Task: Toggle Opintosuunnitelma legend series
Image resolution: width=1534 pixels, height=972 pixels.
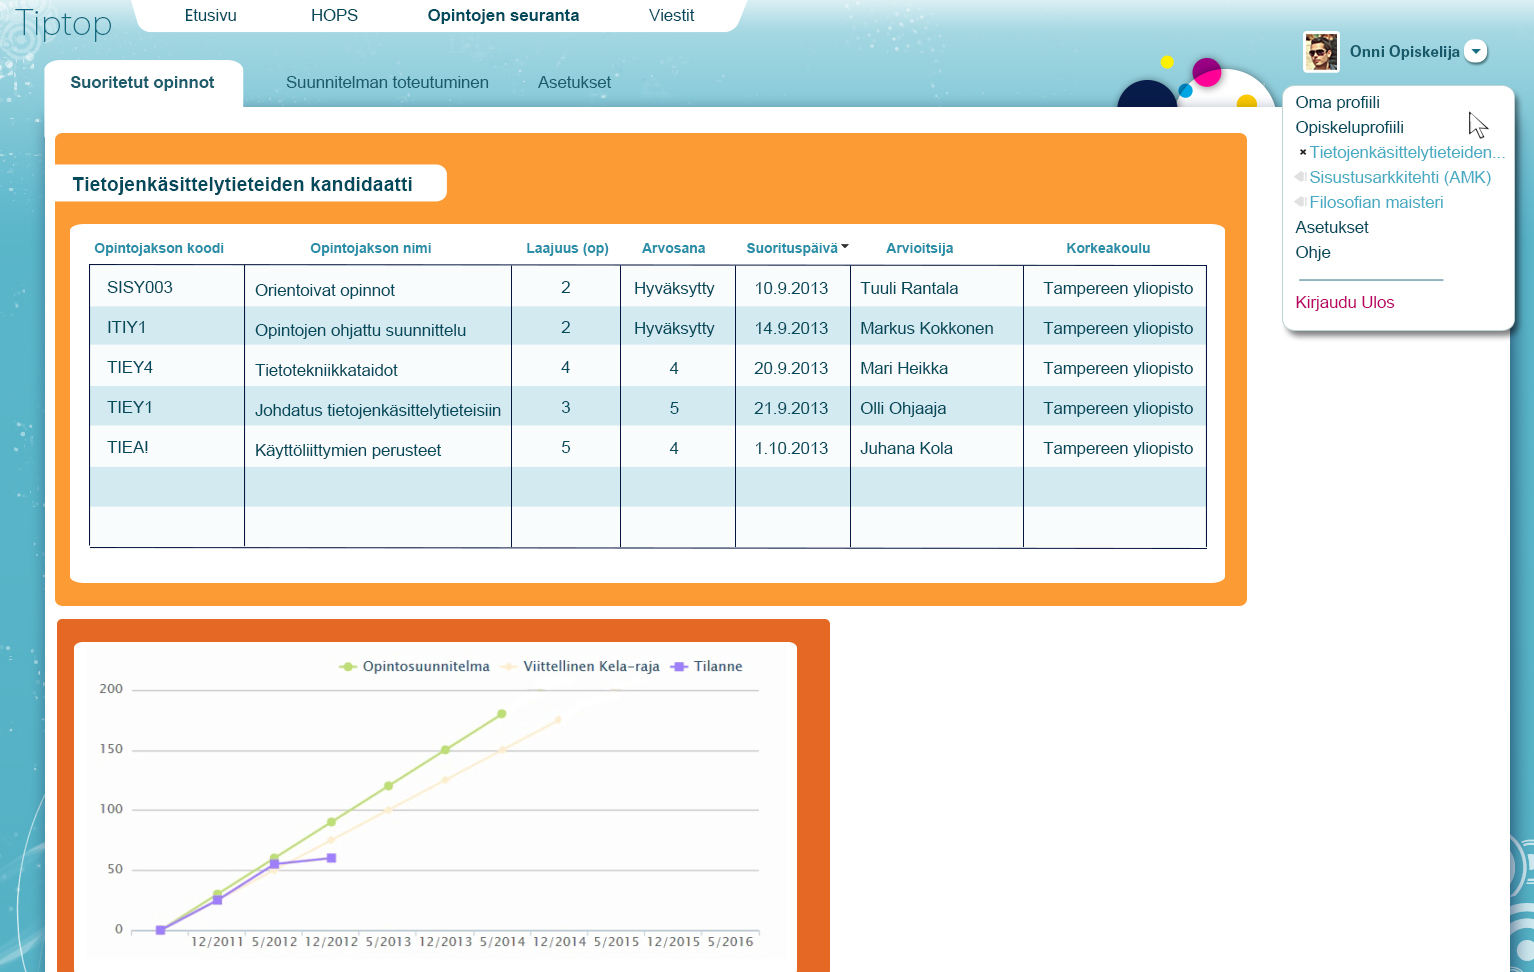Action: (x=415, y=666)
